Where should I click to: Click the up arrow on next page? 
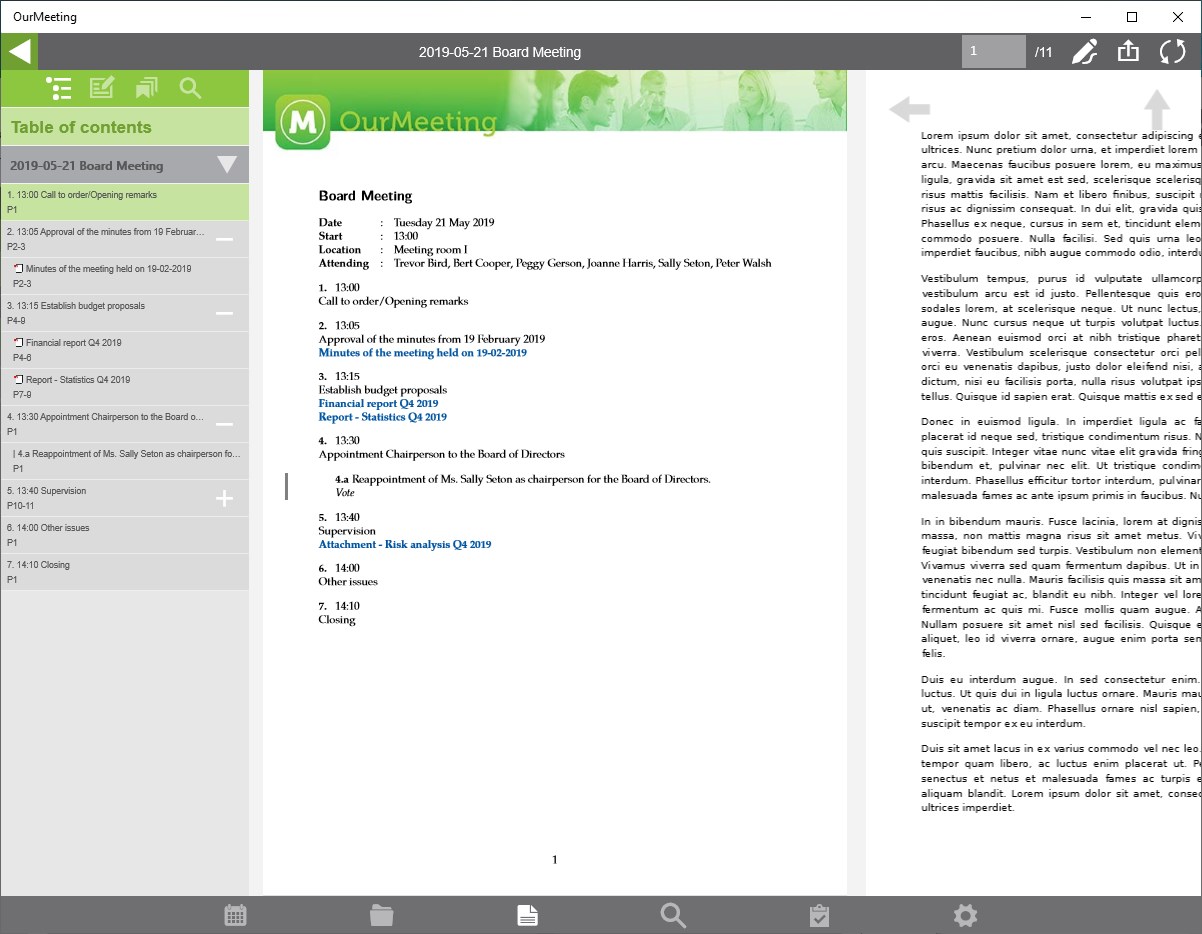[1157, 110]
